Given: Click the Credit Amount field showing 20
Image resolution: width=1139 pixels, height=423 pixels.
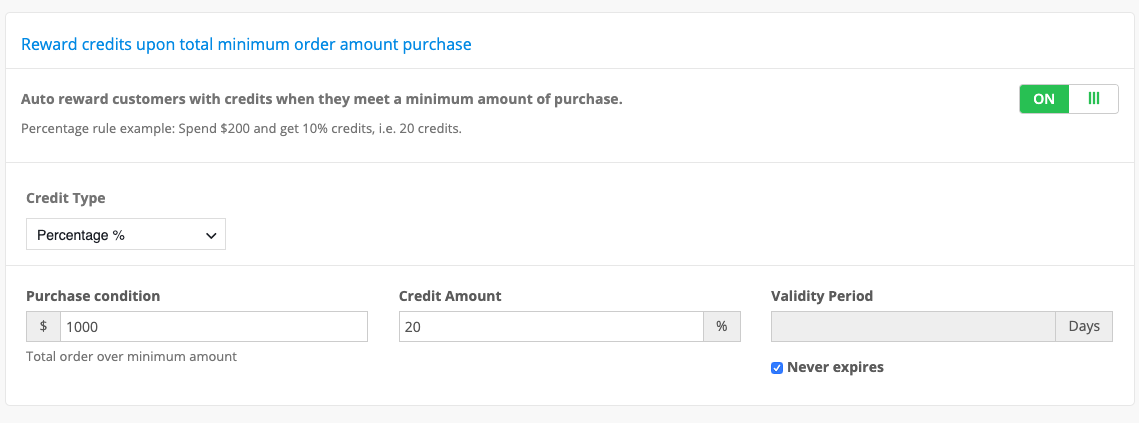Looking at the screenshot, I should click(551, 327).
